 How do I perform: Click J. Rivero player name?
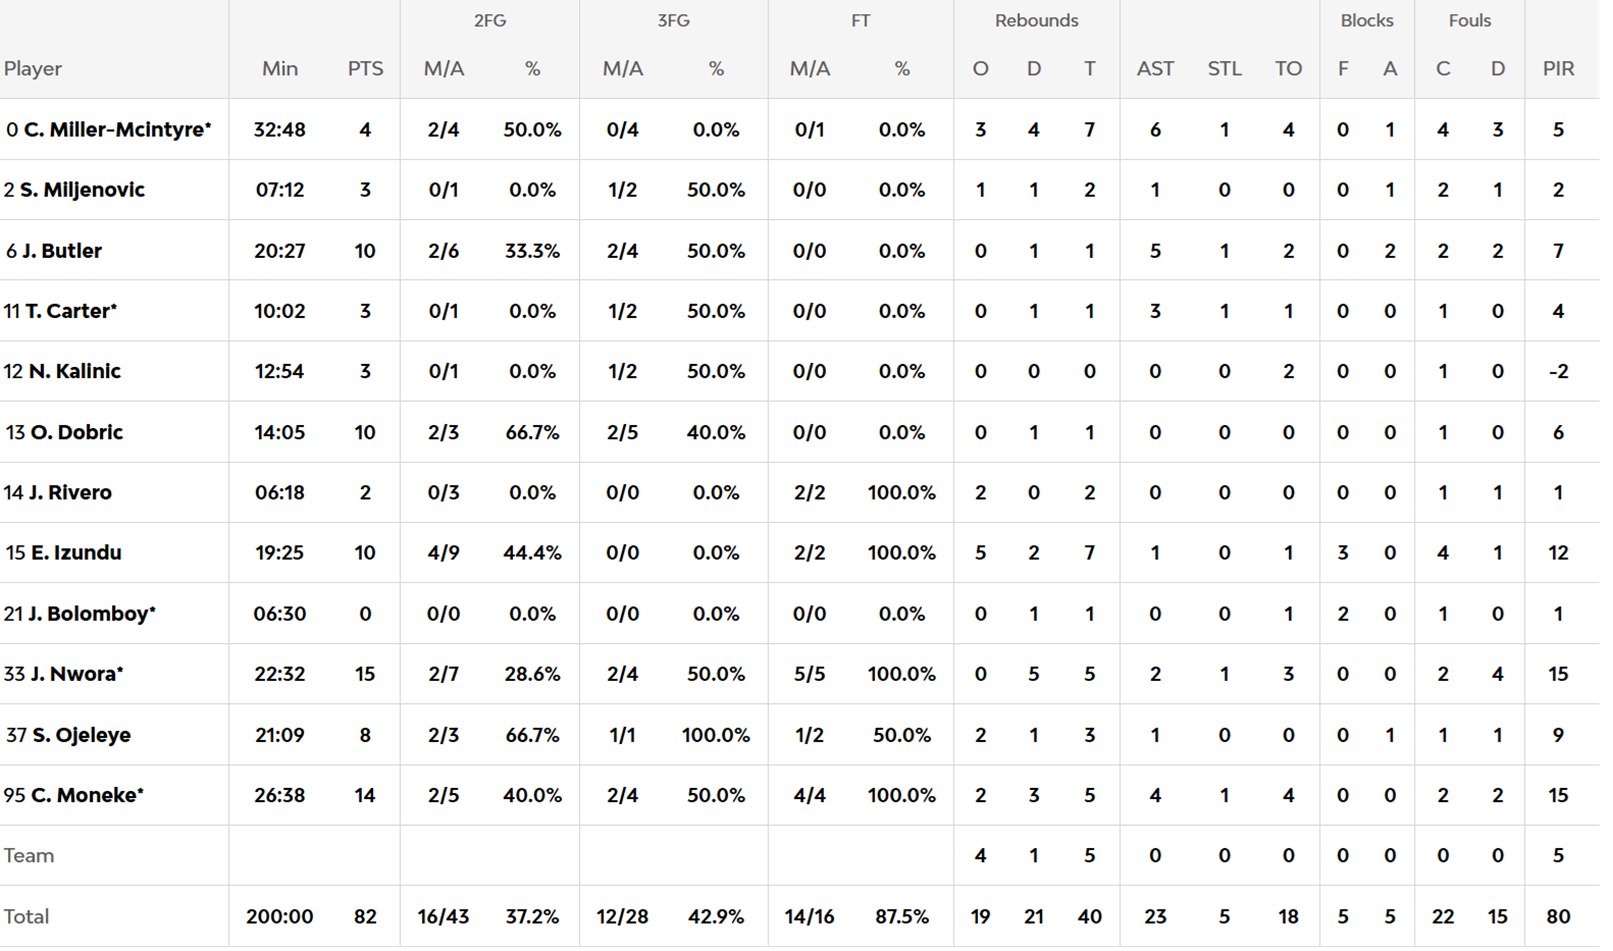pyautogui.click(x=69, y=492)
